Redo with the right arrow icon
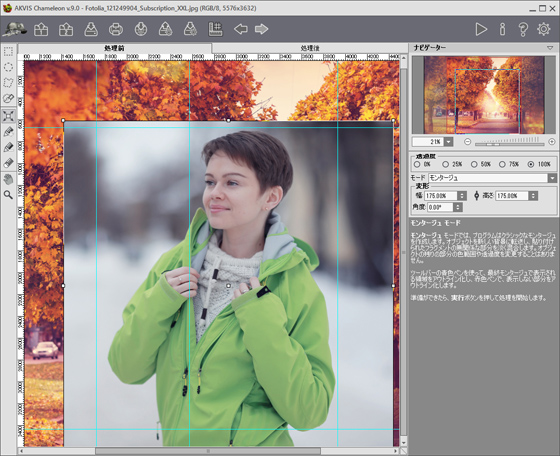 coord(261,29)
